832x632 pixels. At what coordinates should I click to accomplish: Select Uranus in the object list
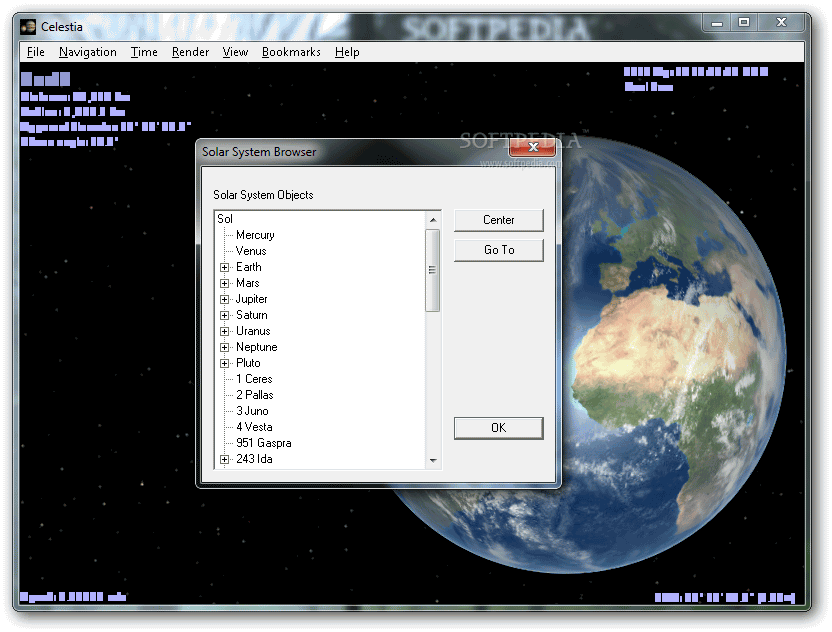[253, 331]
